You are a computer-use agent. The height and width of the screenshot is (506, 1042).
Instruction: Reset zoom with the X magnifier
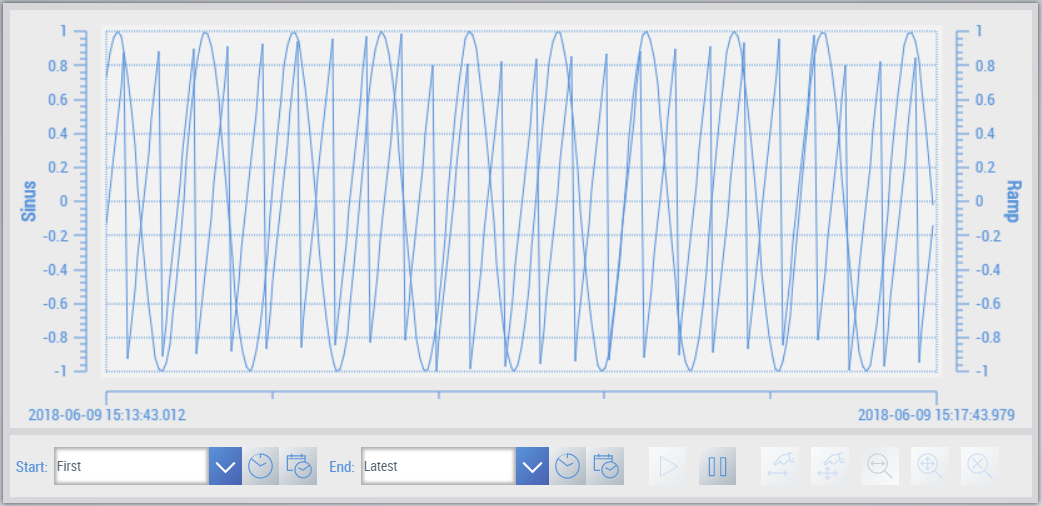(980, 466)
